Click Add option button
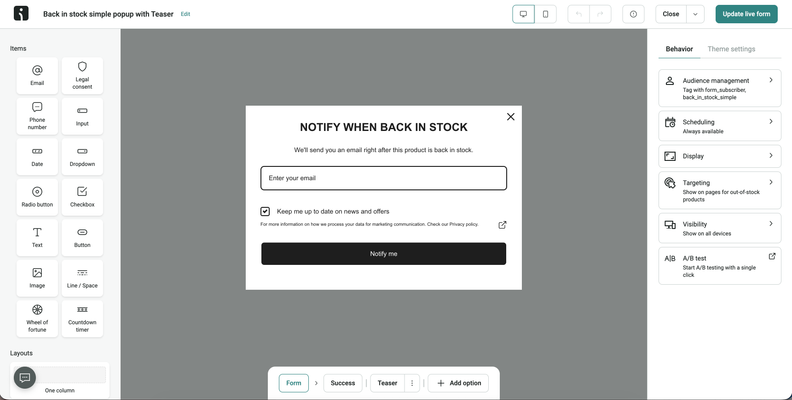The width and height of the screenshot is (792, 400). pyautogui.click(x=458, y=383)
